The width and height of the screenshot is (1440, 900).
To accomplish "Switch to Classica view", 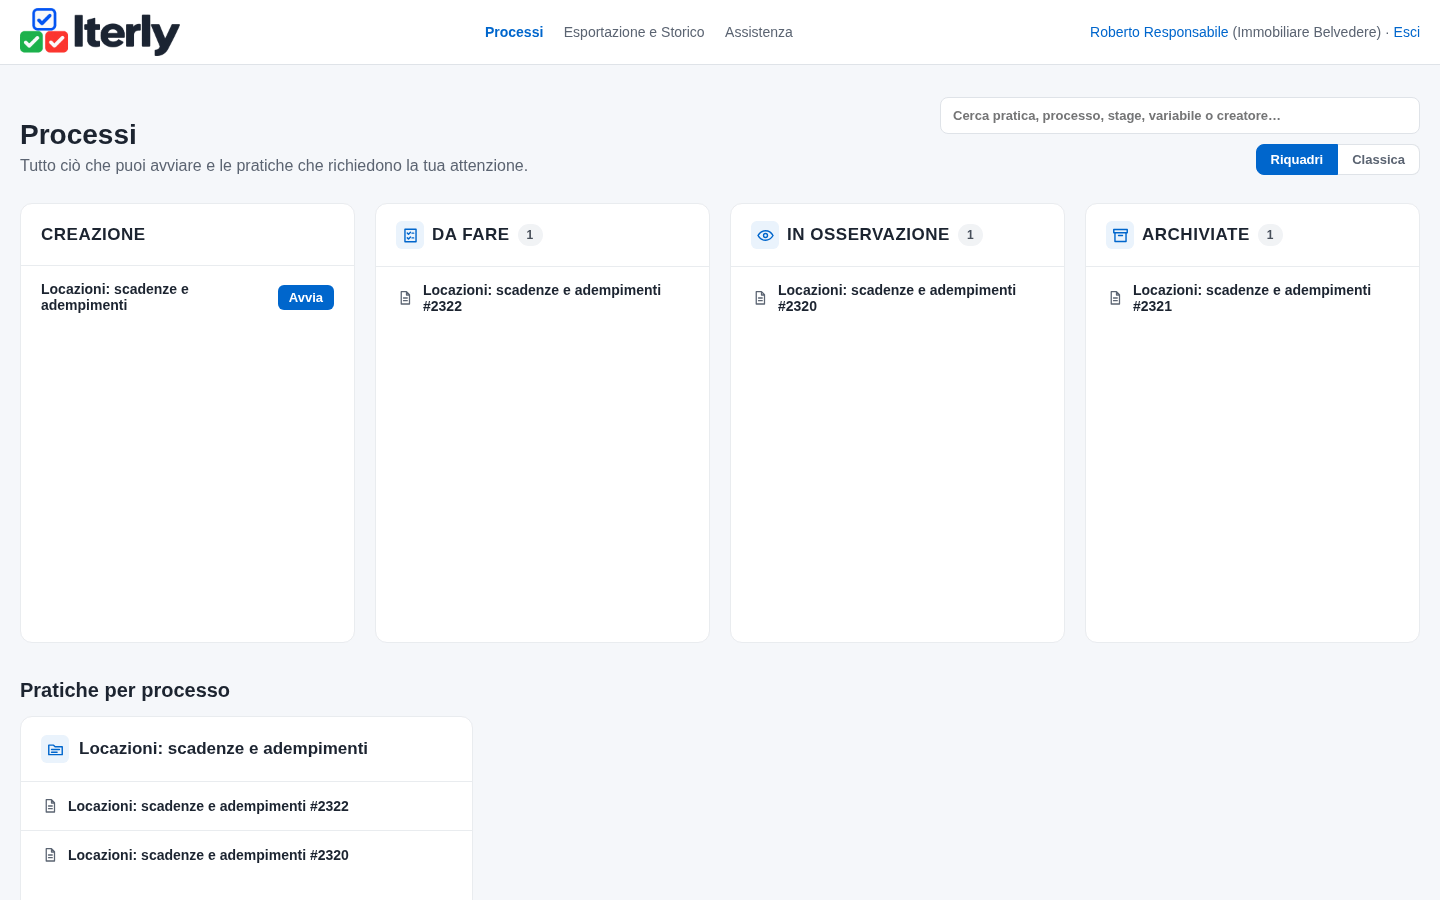I will pyautogui.click(x=1378, y=160).
